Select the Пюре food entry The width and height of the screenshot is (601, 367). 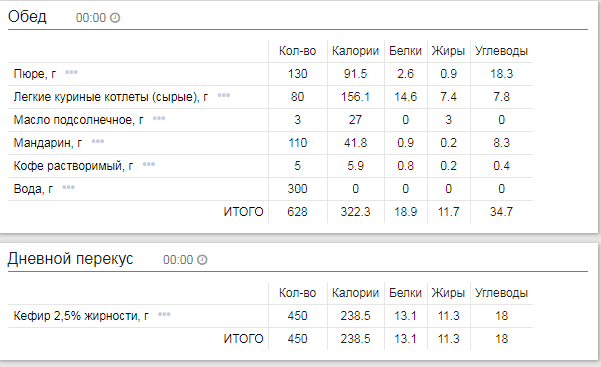tap(35, 74)
